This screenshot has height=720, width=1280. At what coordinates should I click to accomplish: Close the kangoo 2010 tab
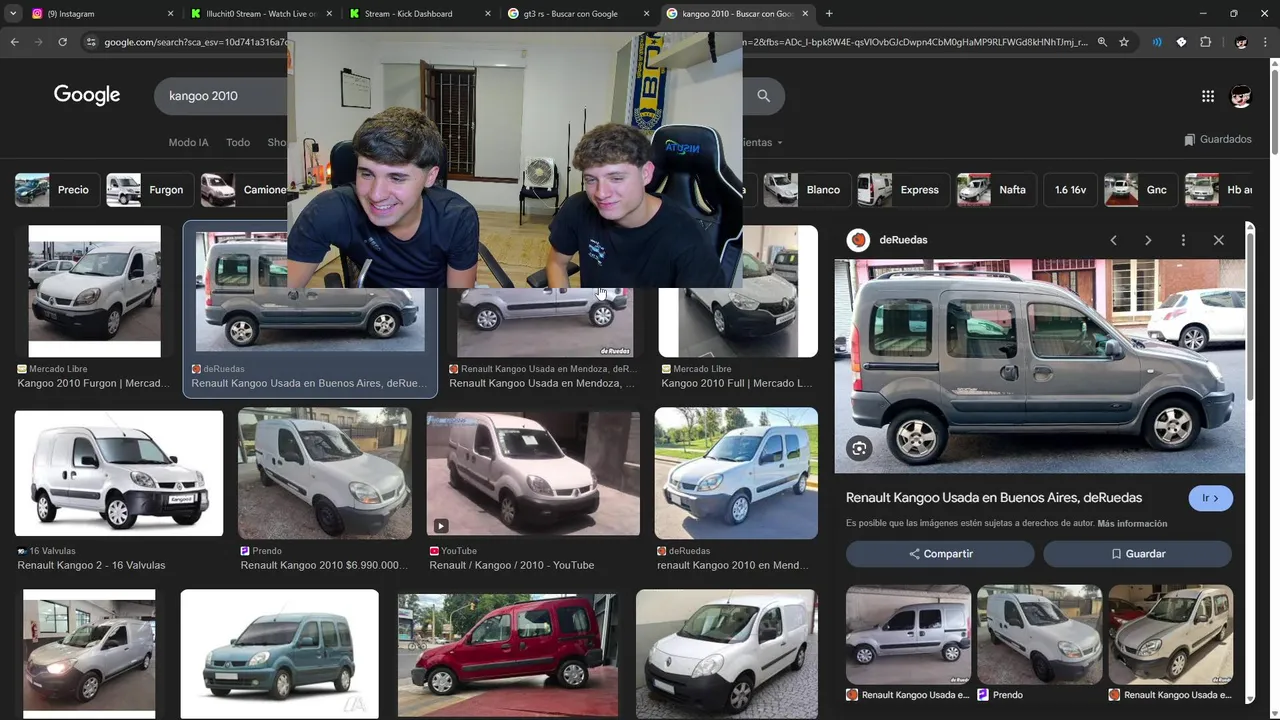[806, 14]
